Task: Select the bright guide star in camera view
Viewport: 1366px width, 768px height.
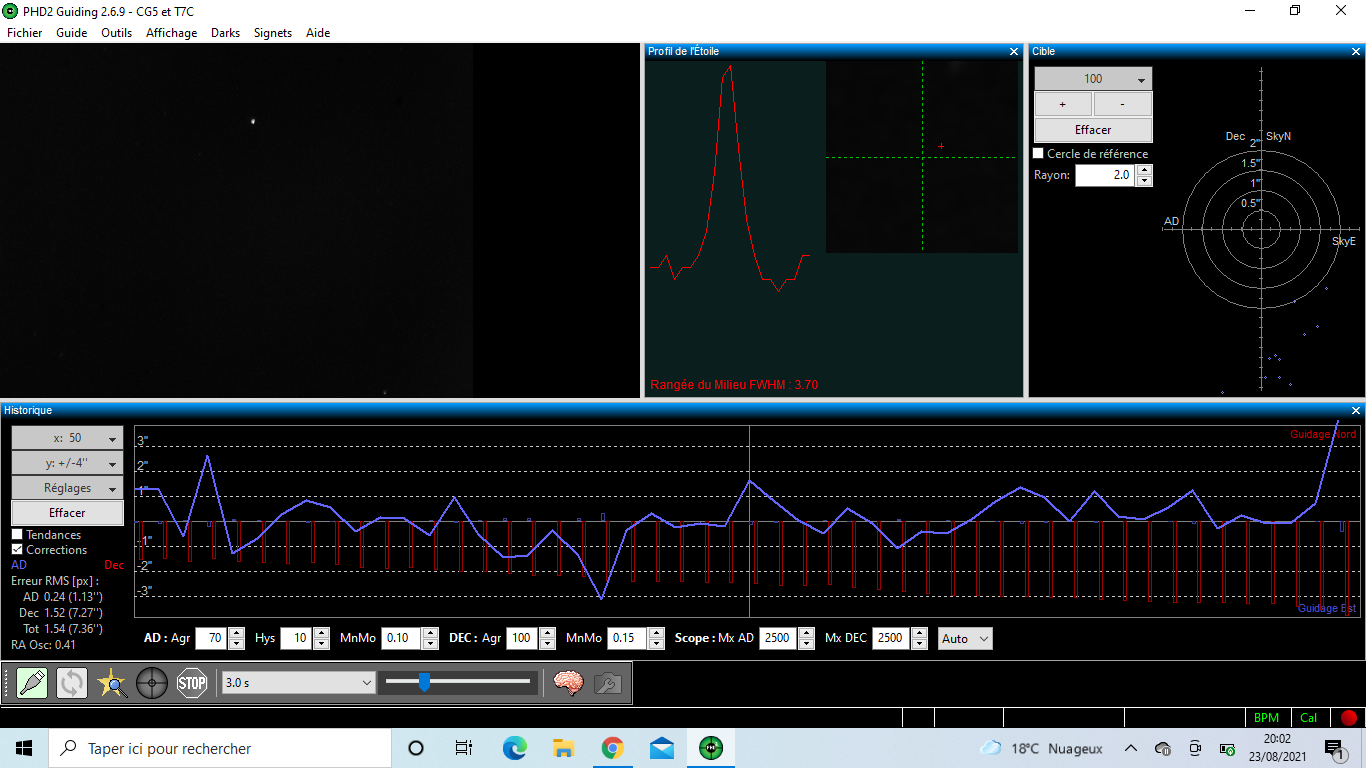Action: (253, 122)
